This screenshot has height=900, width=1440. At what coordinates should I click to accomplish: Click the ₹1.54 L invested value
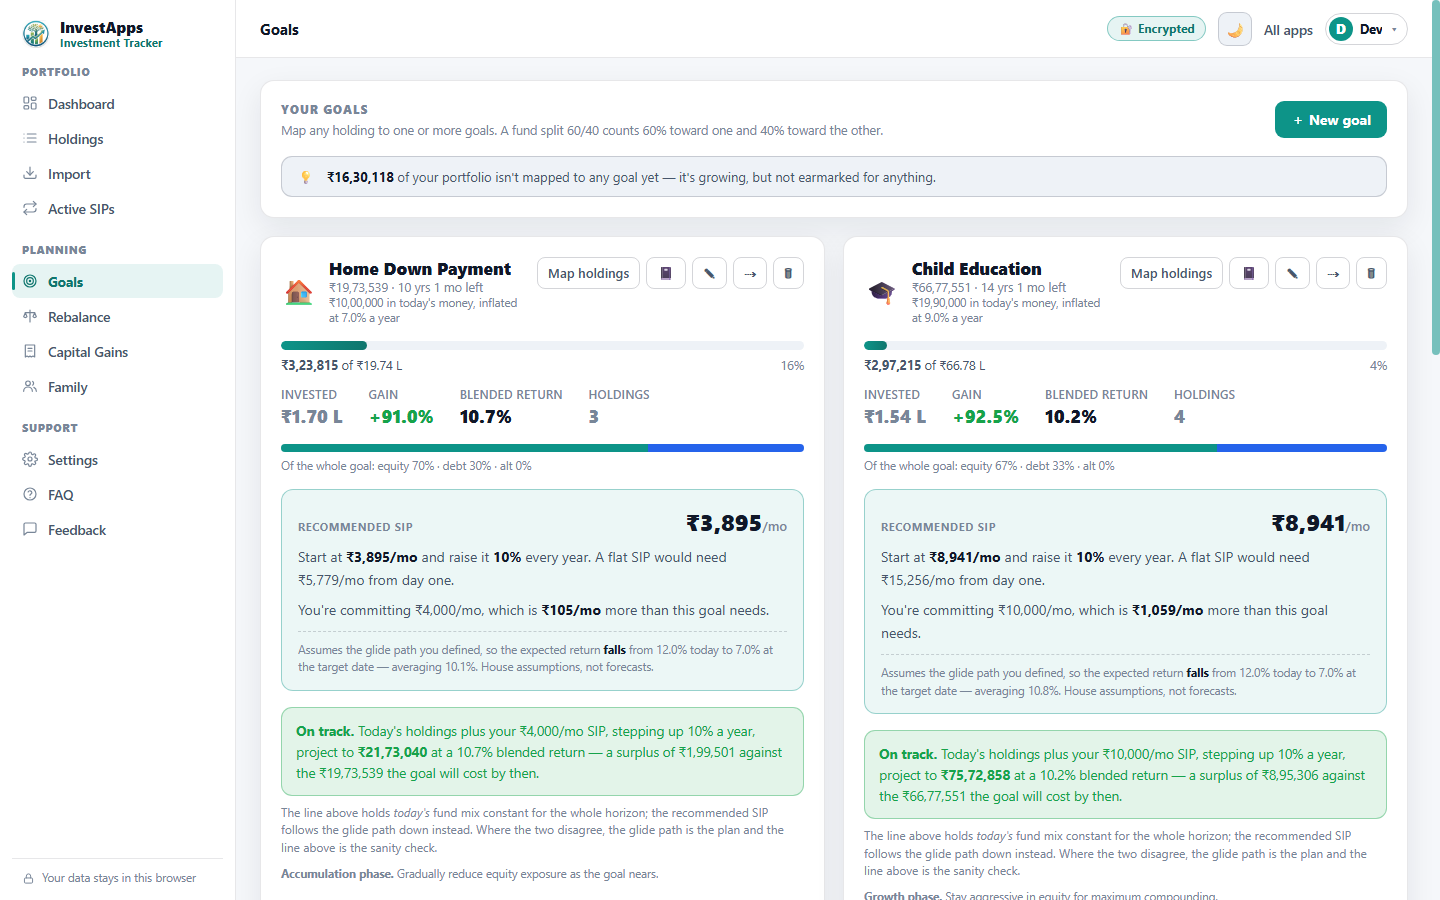pyautogui.click(x=895, y=417)
